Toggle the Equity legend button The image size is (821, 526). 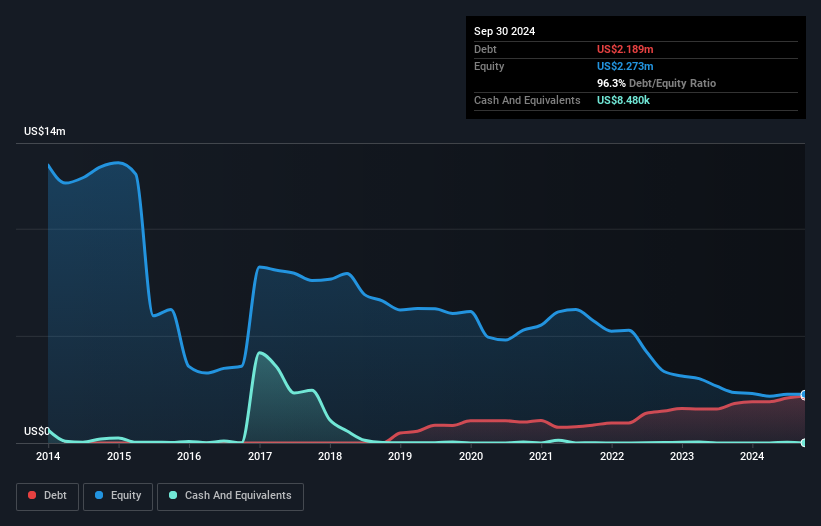click(118, 496)
